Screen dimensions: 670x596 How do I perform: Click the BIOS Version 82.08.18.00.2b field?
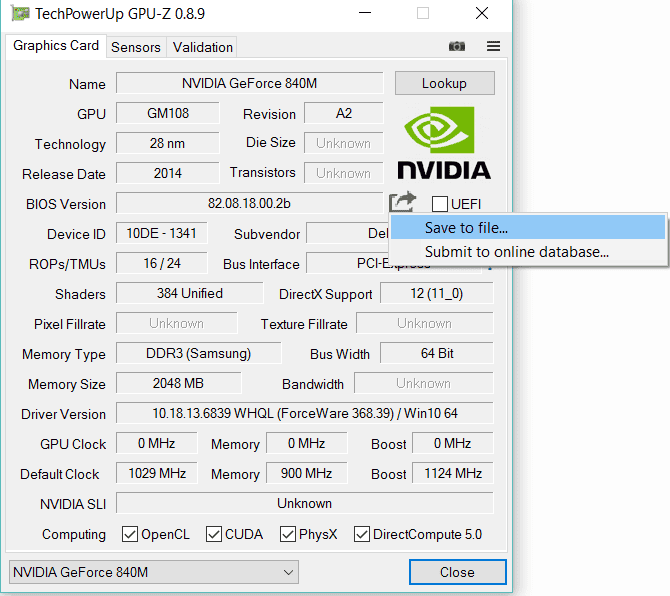(250, 203)
